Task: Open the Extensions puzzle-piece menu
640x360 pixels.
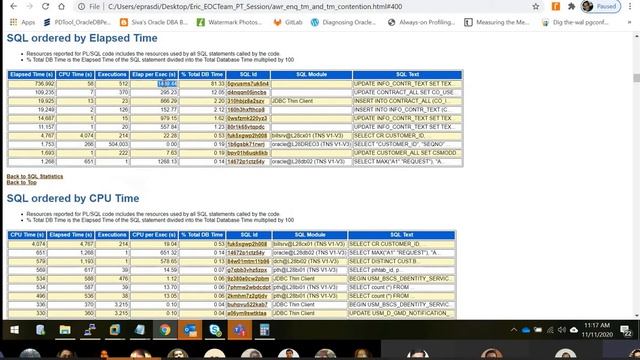Action: click(571, 6)
